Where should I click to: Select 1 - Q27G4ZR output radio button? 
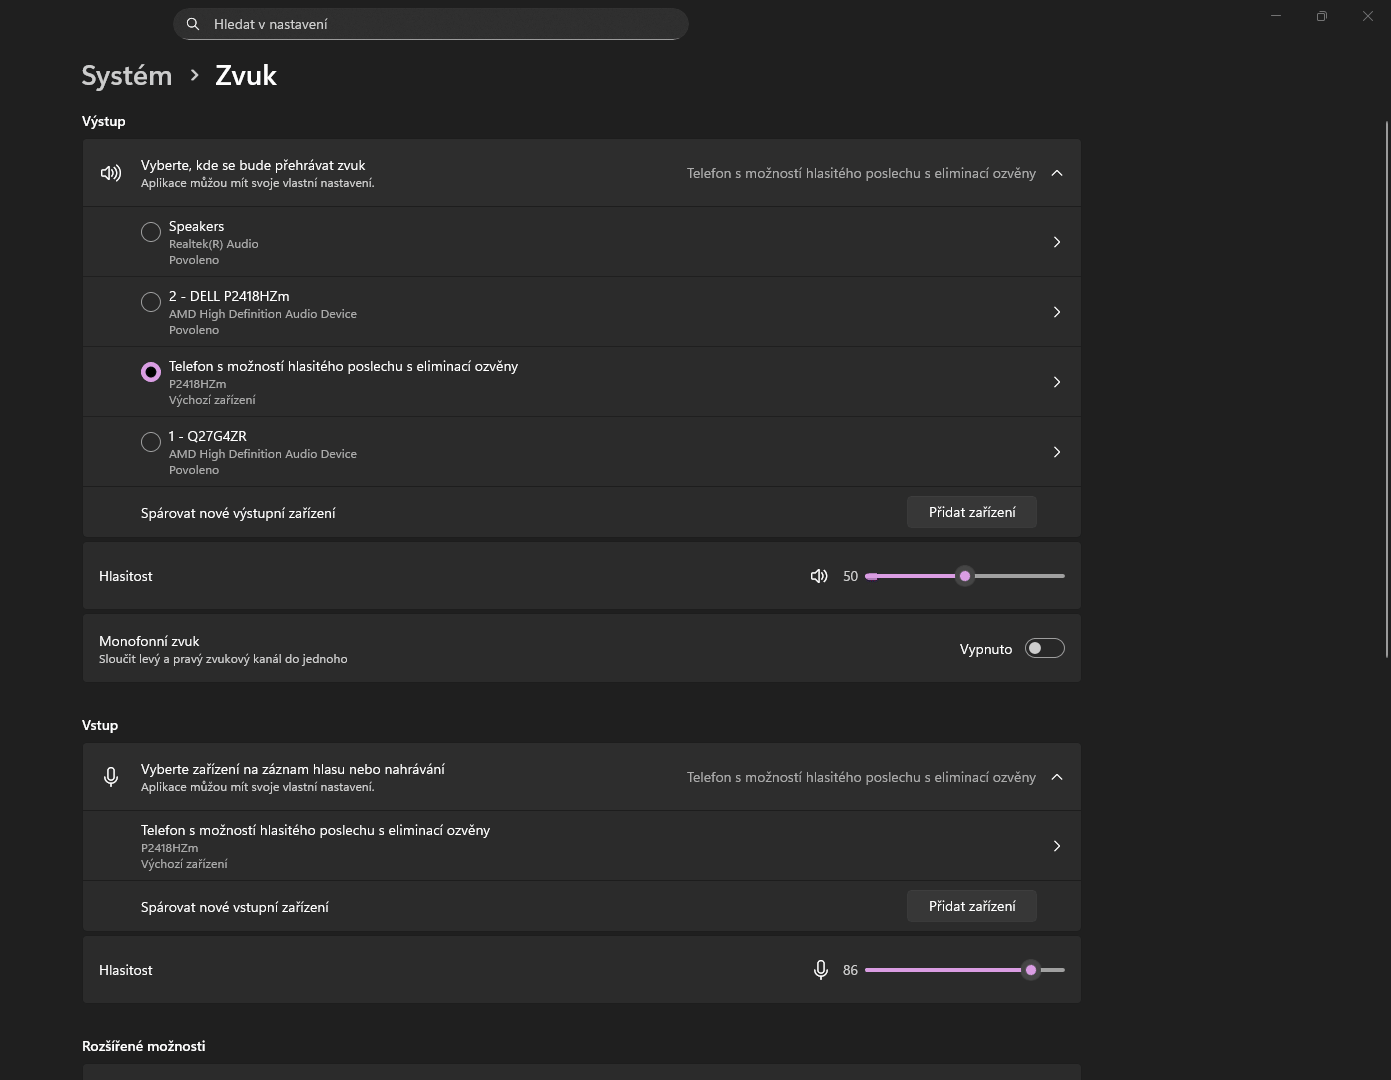[151, 442]
